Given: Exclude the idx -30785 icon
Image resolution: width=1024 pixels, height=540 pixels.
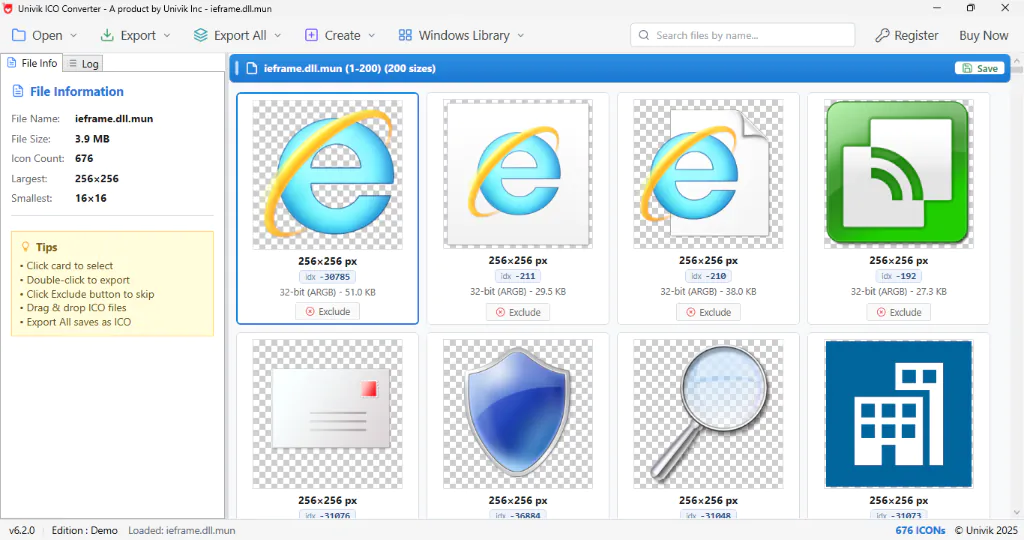Looking at the screenshot, I should point(327,311).
